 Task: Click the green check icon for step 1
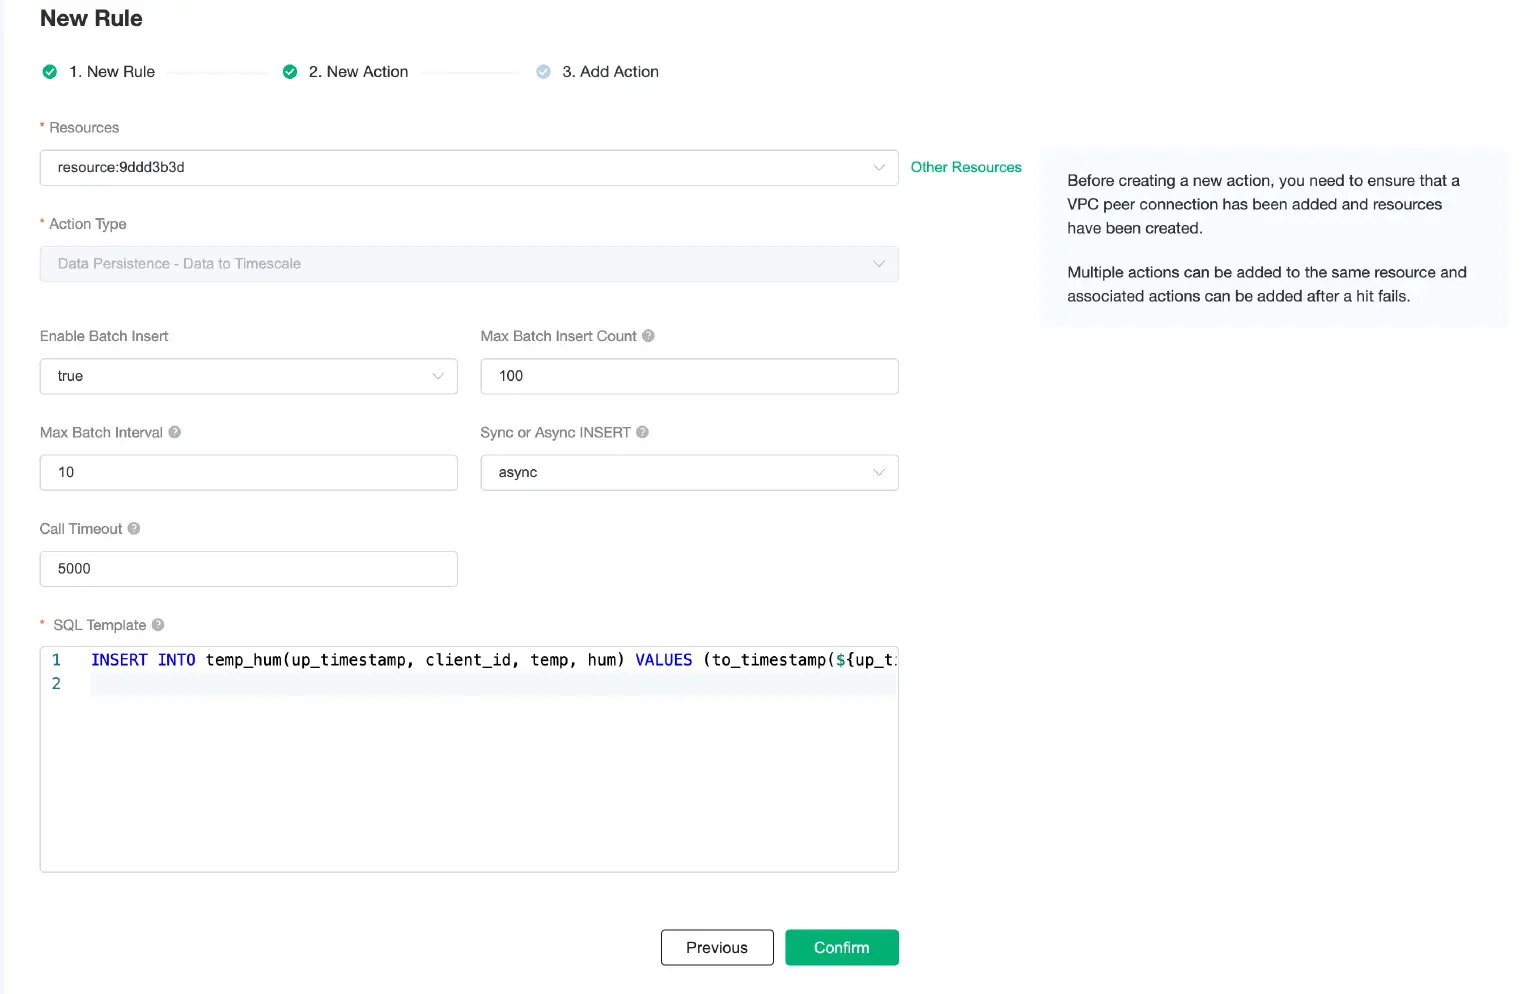tap(50, 72)
